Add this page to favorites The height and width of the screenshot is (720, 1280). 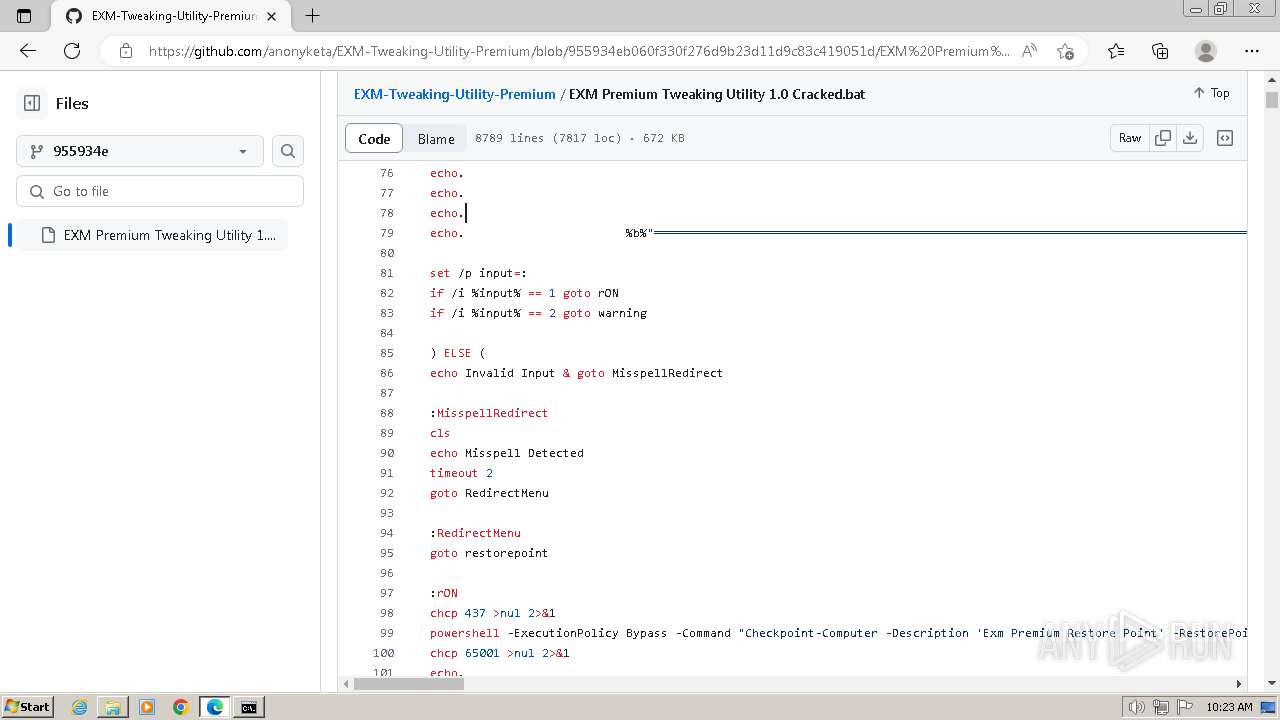1065,51
